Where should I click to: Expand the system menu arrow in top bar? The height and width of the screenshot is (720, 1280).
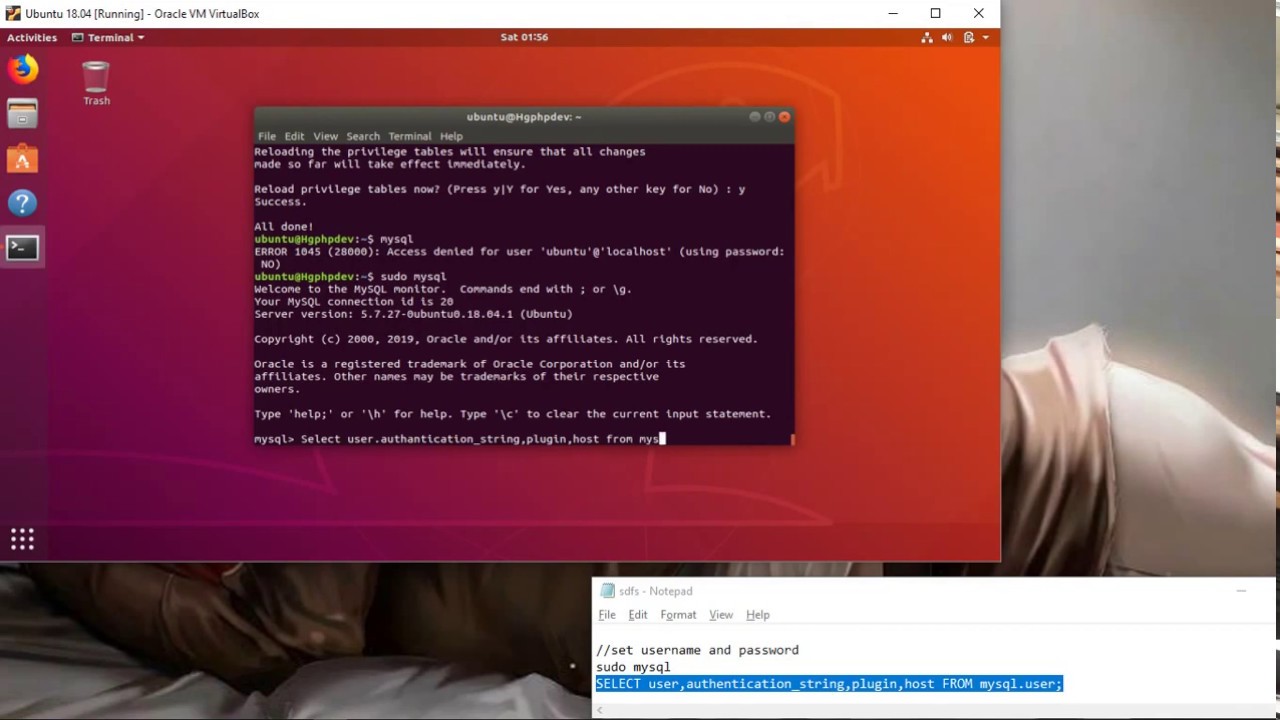pyautogui.click(x=986, y=37)
